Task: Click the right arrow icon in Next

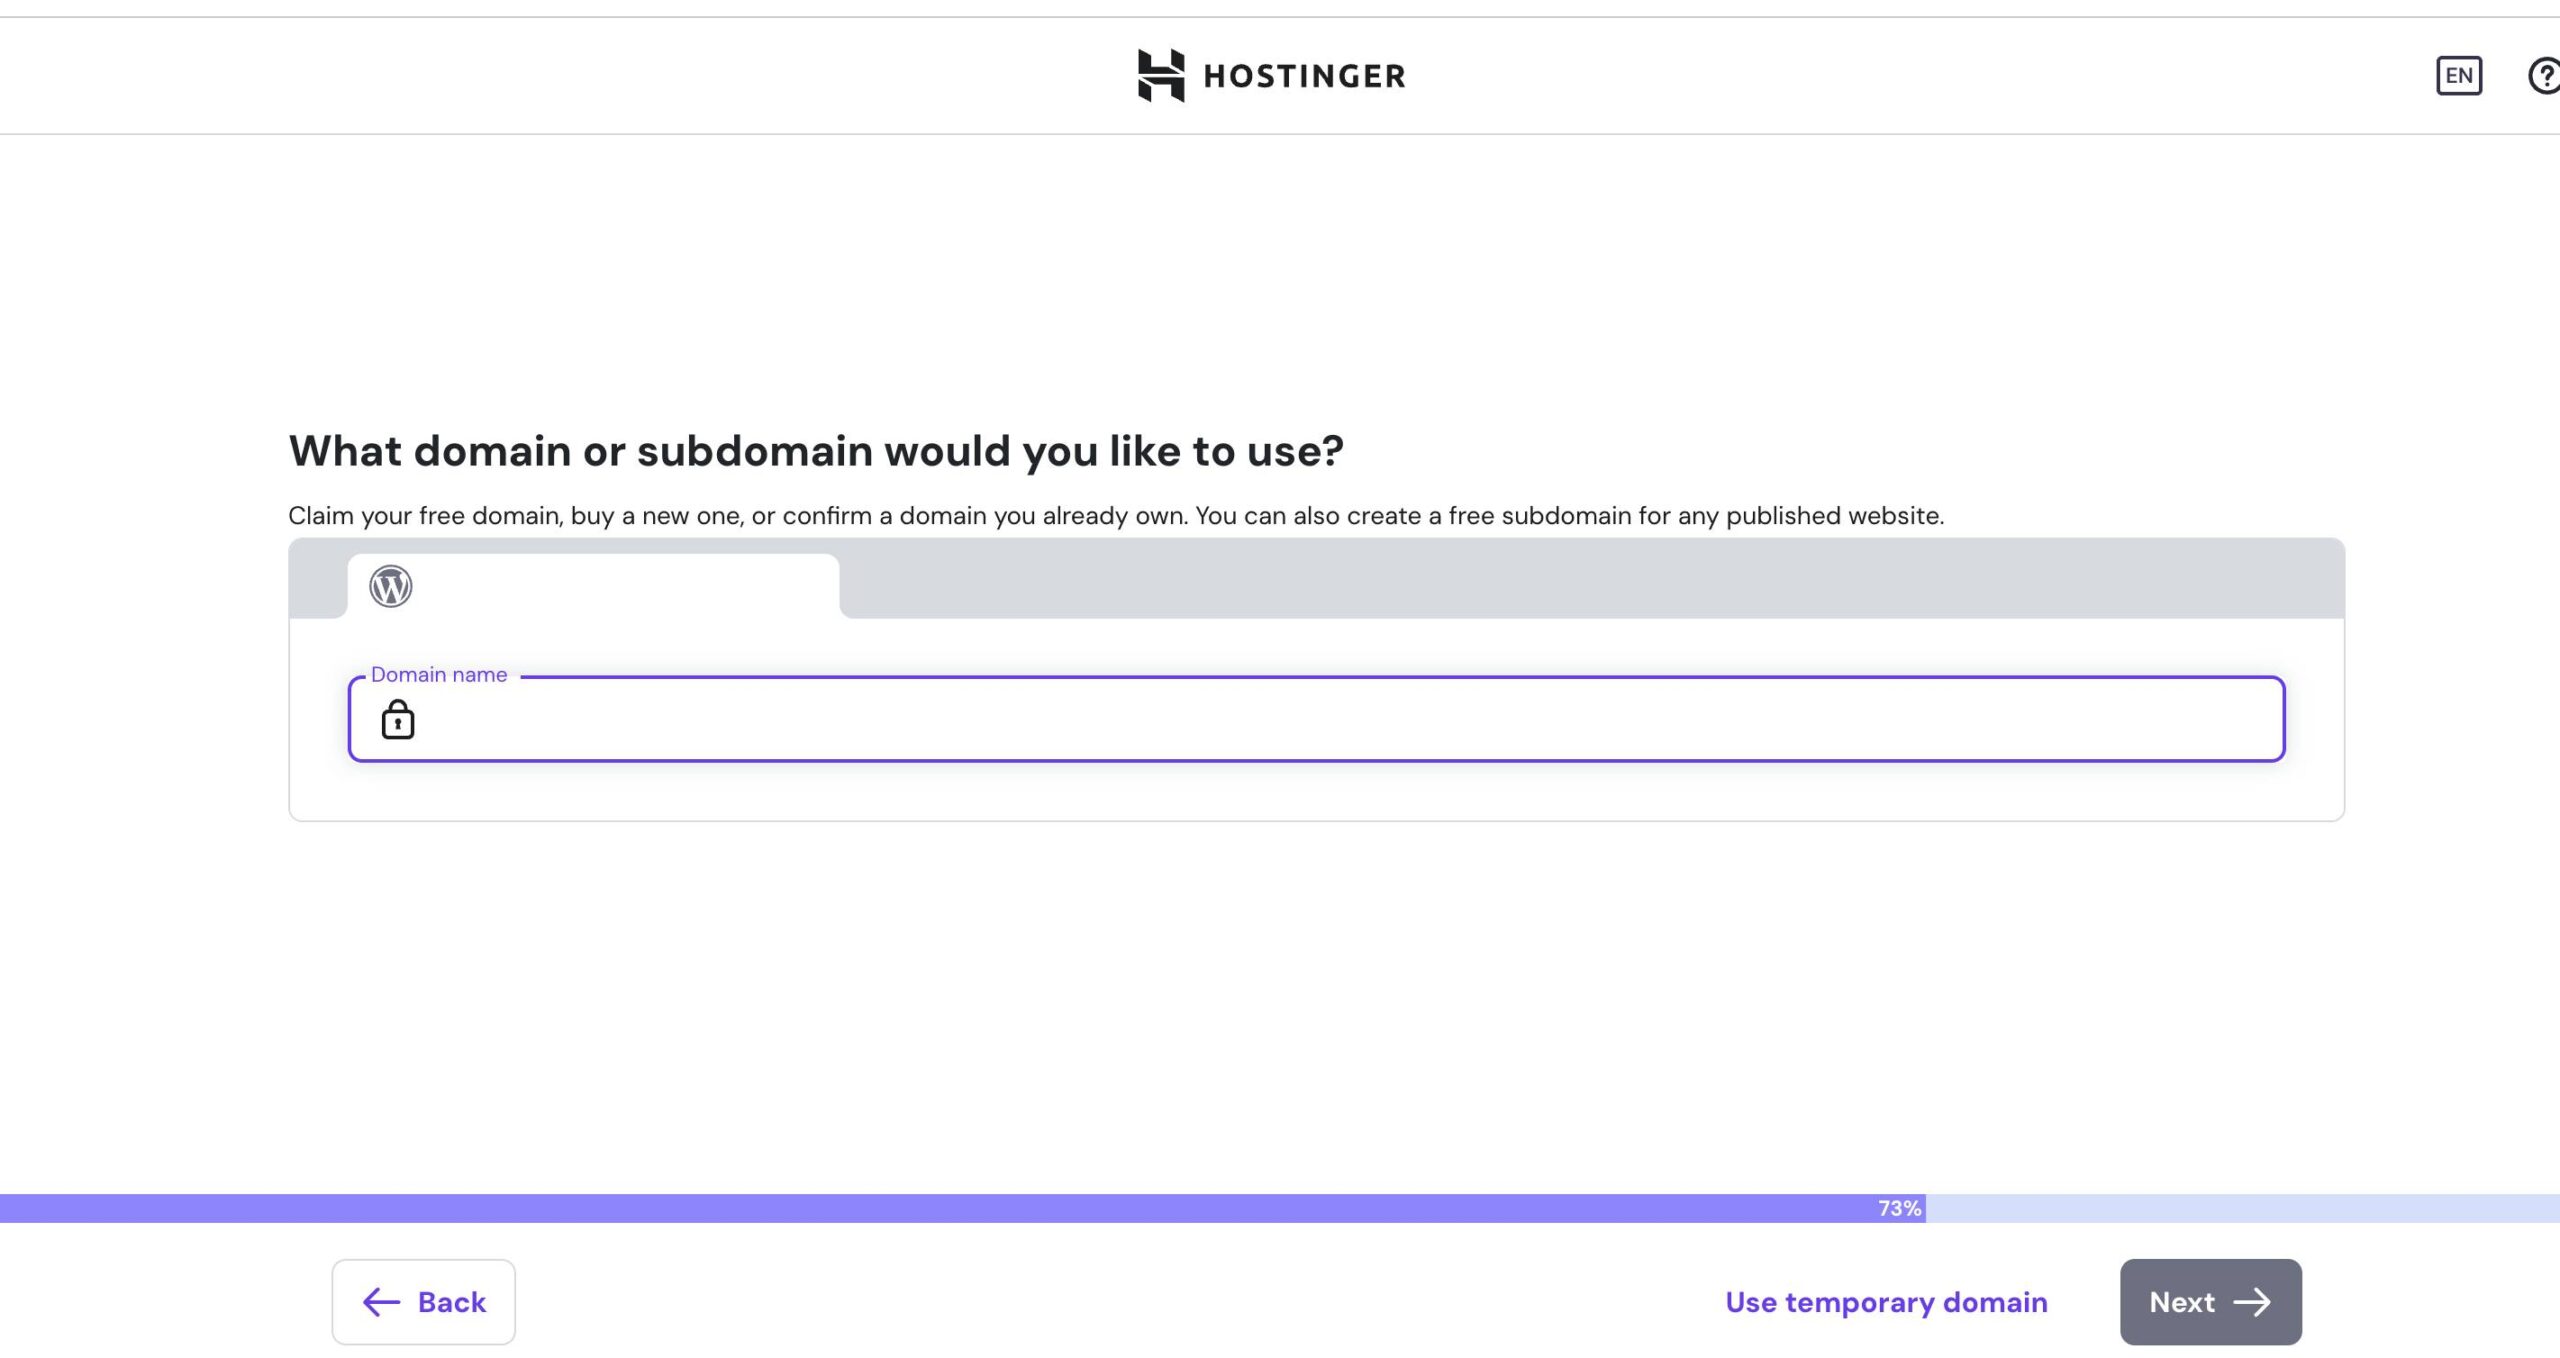Action: (2252, 1301)
